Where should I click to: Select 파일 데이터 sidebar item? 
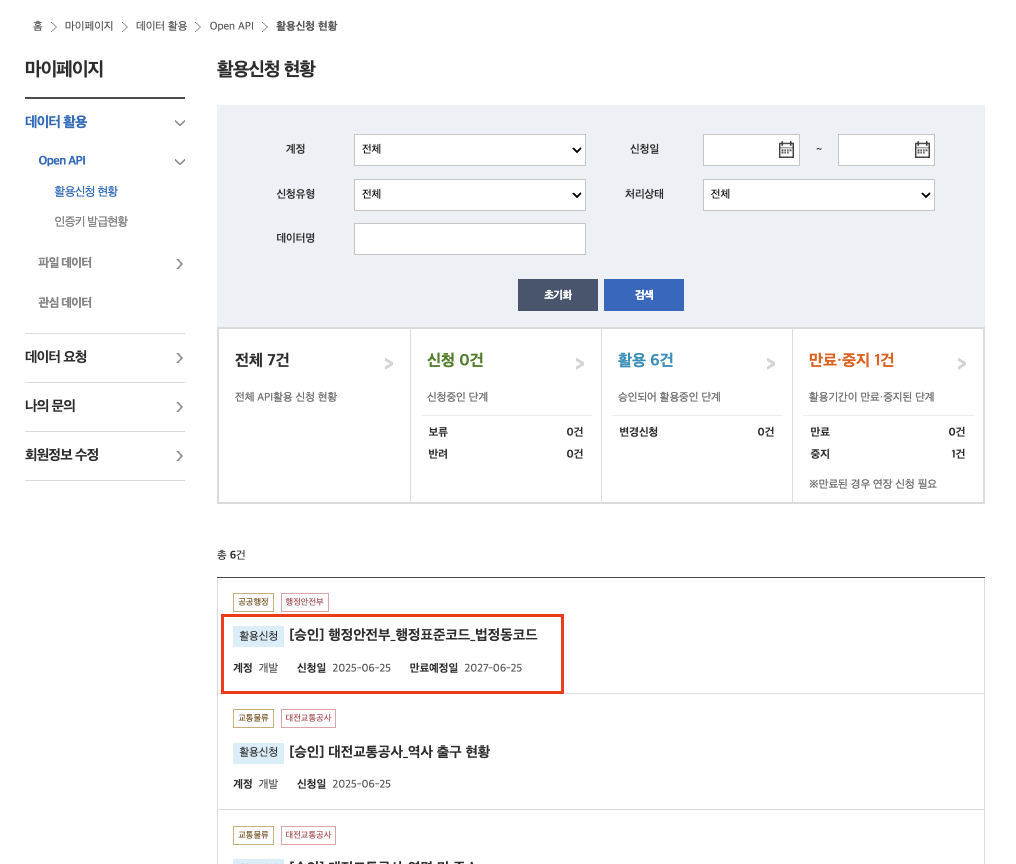[65, 263]
